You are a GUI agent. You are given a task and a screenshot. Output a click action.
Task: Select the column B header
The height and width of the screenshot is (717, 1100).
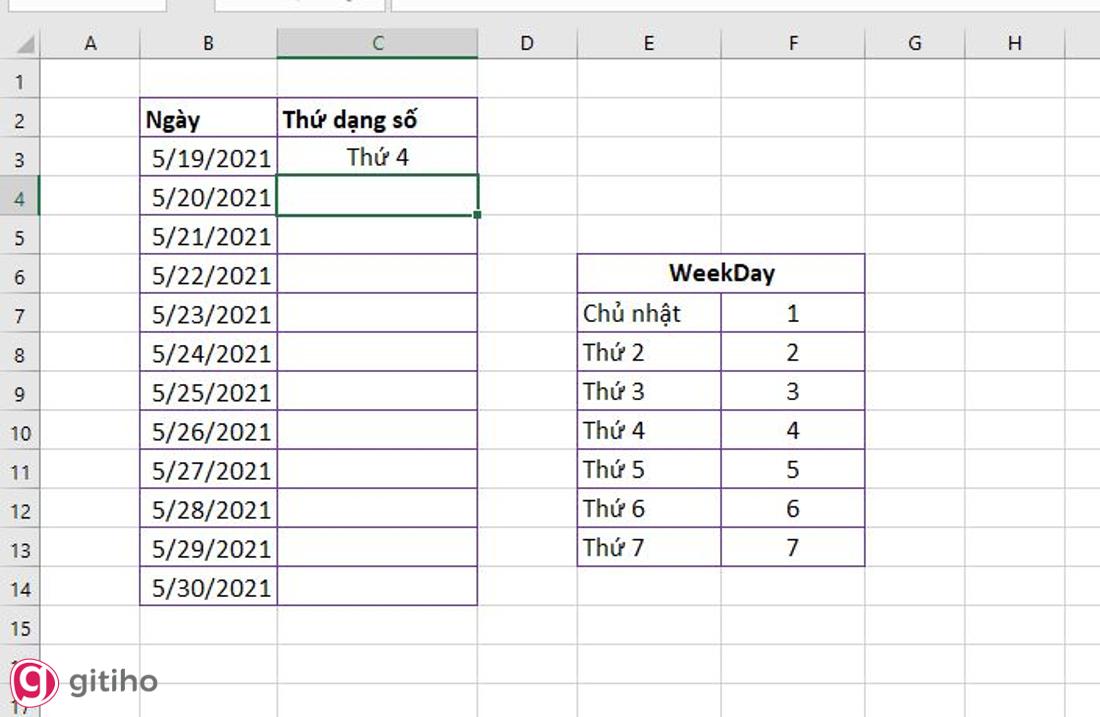tap(208, 43)
